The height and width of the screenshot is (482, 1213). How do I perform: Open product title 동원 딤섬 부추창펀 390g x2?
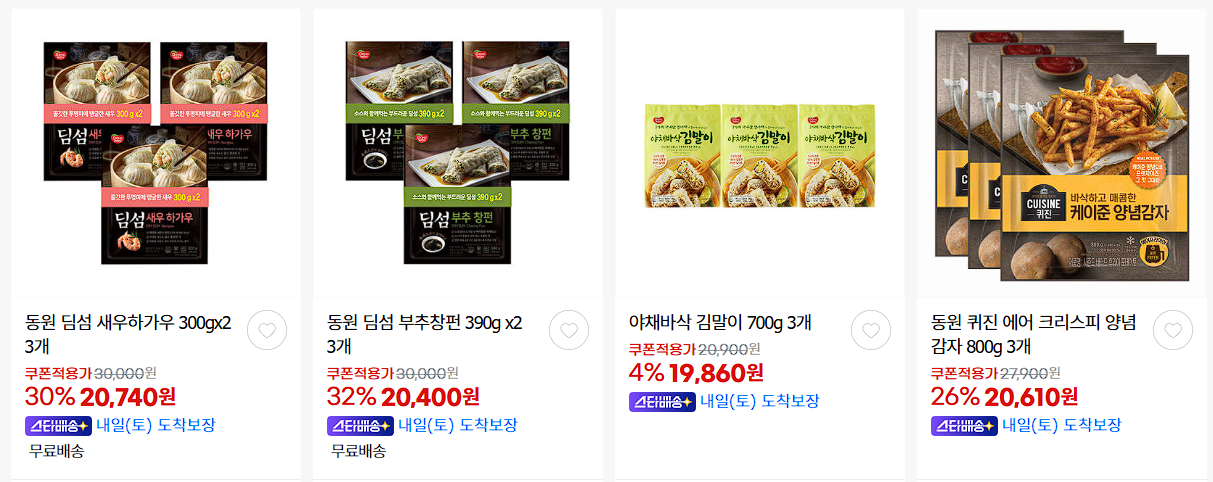point(425,334)
